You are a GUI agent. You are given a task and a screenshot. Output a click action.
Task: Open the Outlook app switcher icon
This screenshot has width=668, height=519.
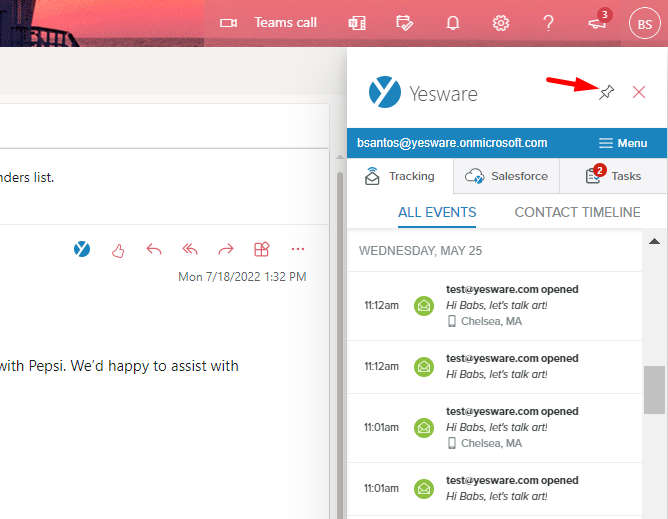point(357,23)
